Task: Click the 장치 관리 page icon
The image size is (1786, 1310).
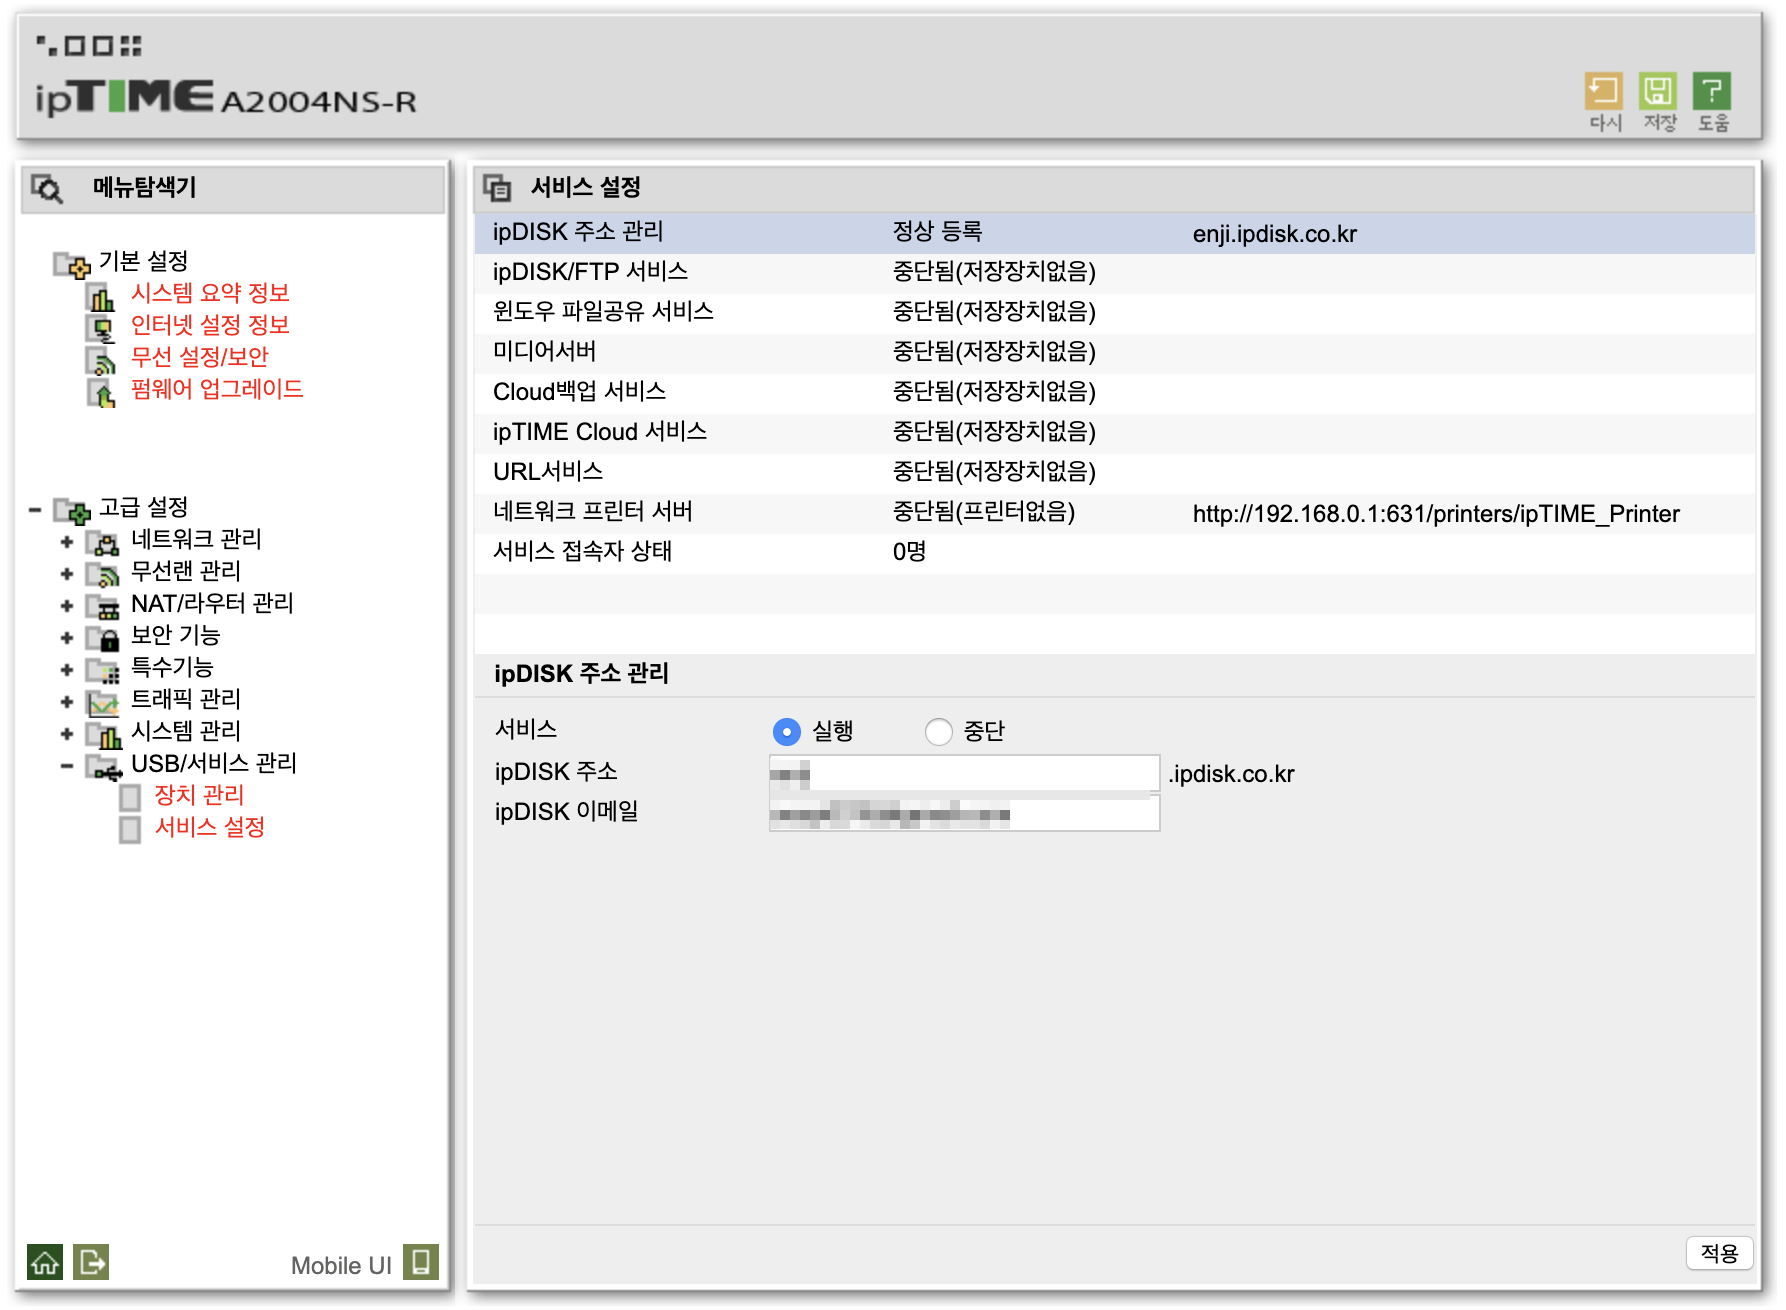Action: tap(130, 798)
